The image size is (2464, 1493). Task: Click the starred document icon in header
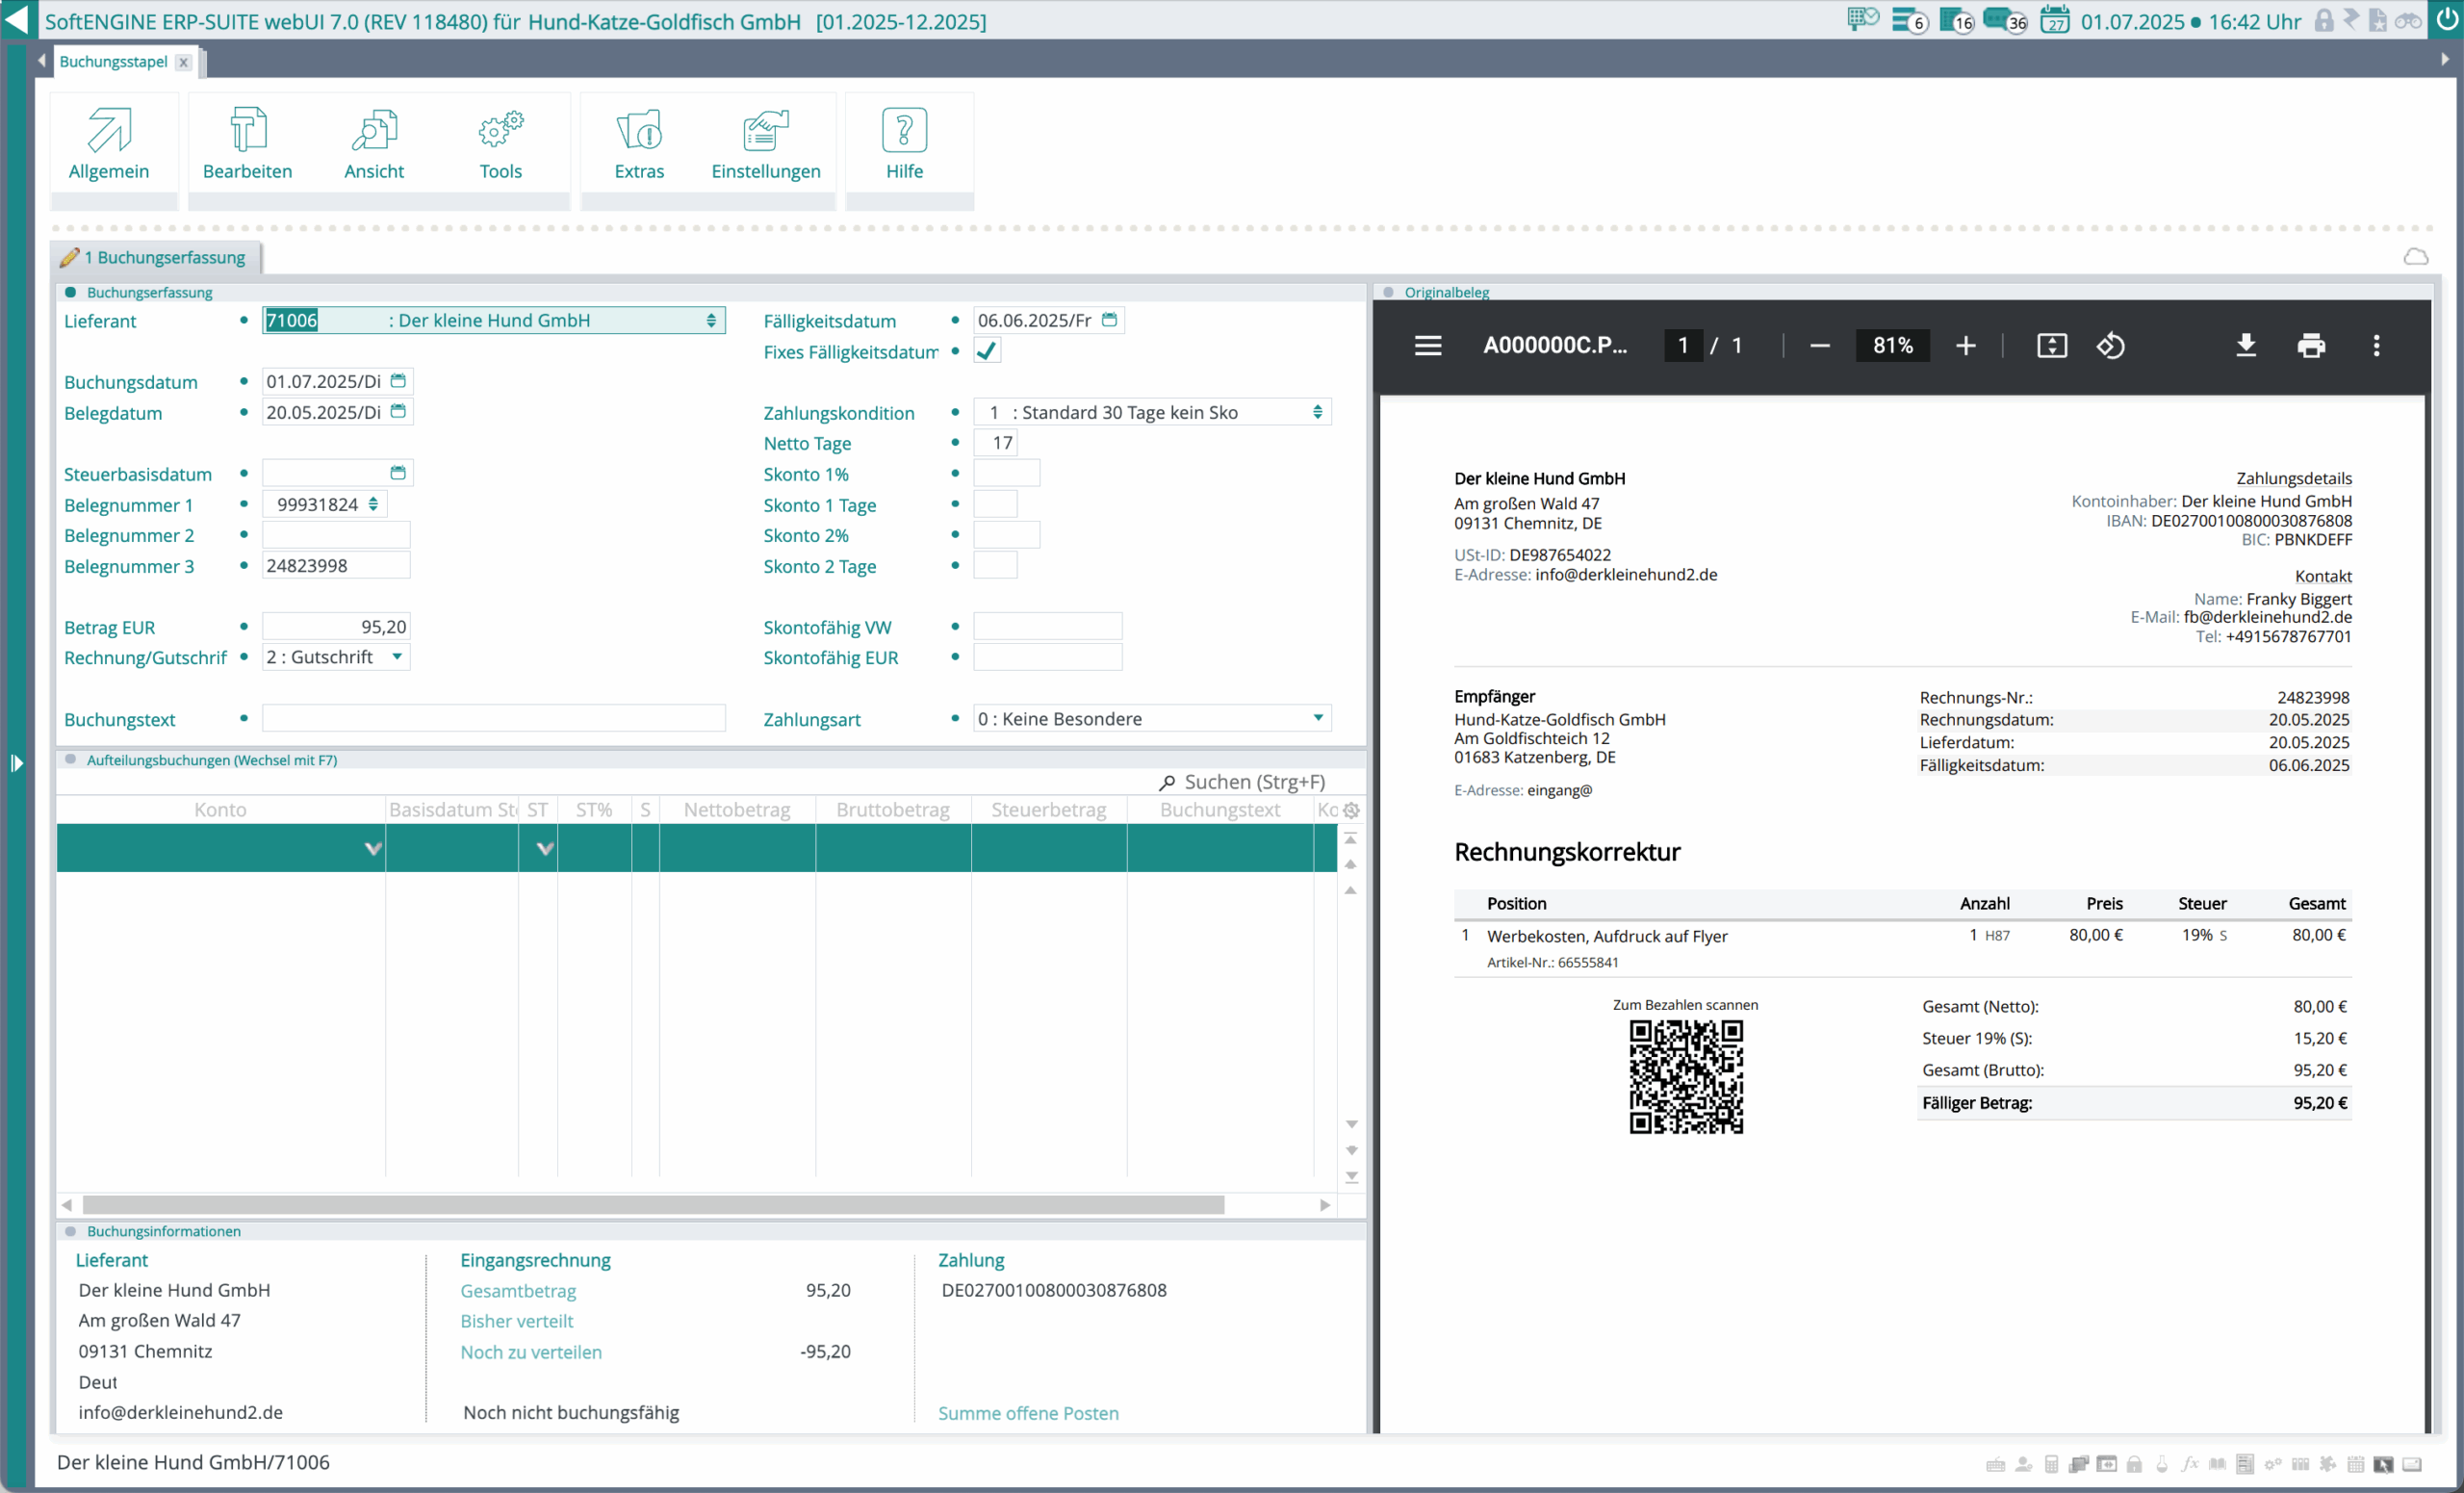pyautogui.click(x=2378, y=20)
